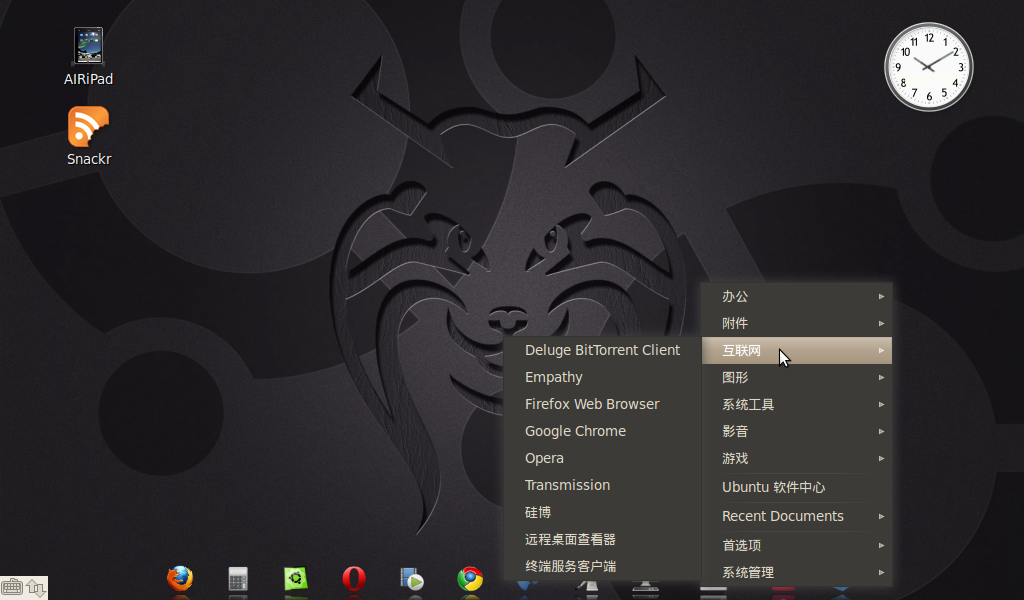Open the 首选项 submenu
The image size is (1024, 600).
pyautogui.click(x=797, y=545)
